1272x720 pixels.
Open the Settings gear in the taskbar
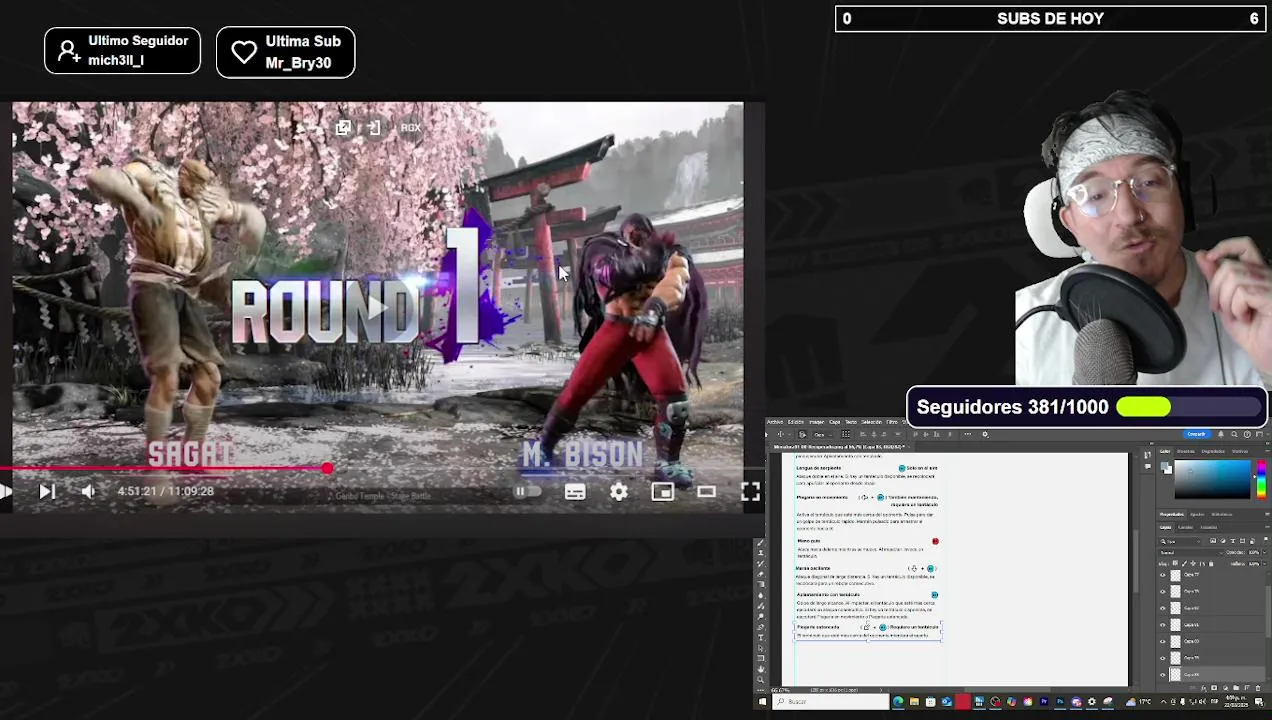click(x=1092, y=702)
